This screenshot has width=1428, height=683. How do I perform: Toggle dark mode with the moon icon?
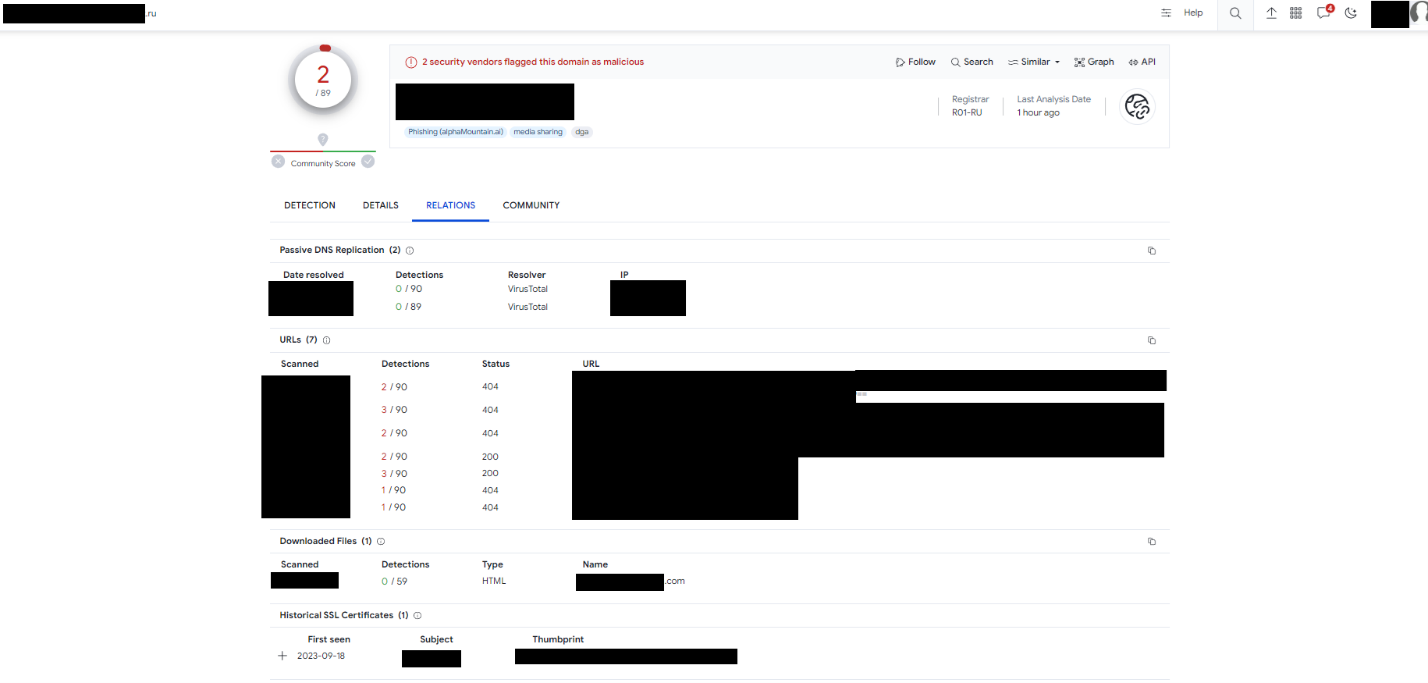point(1351,13)
